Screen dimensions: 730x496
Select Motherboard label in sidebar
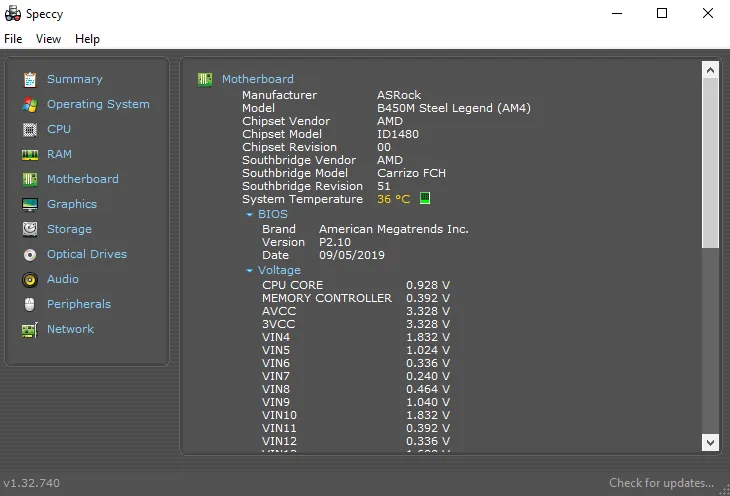coord(82,179)
